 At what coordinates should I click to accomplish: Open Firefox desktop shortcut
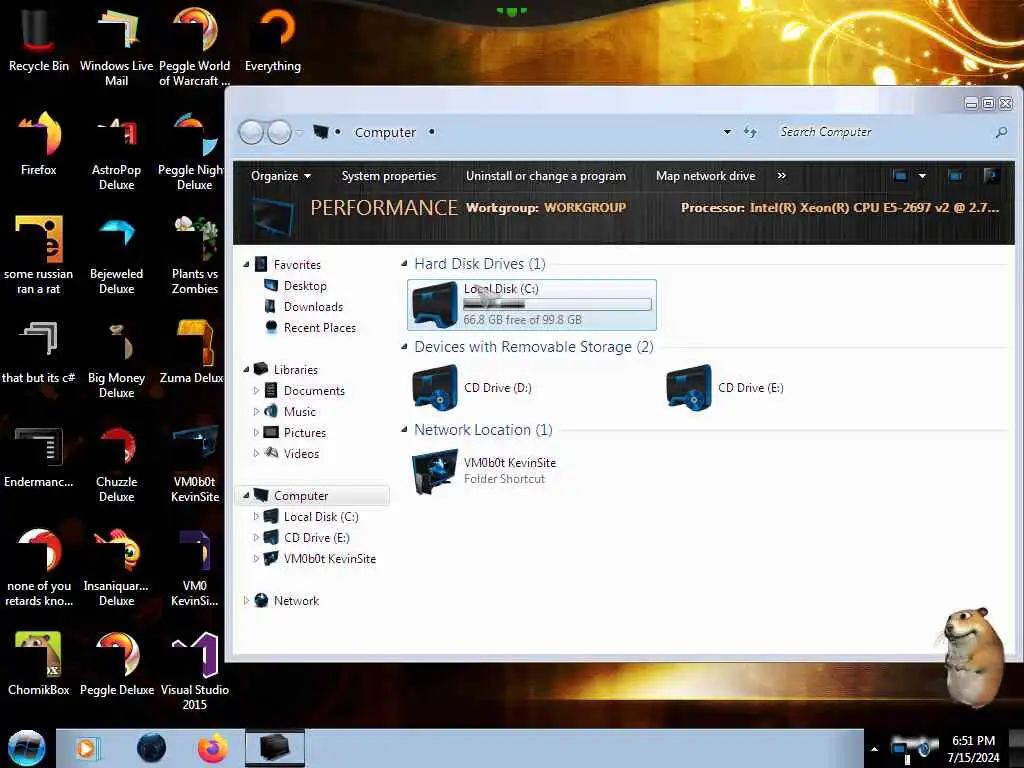coord(39,144)
